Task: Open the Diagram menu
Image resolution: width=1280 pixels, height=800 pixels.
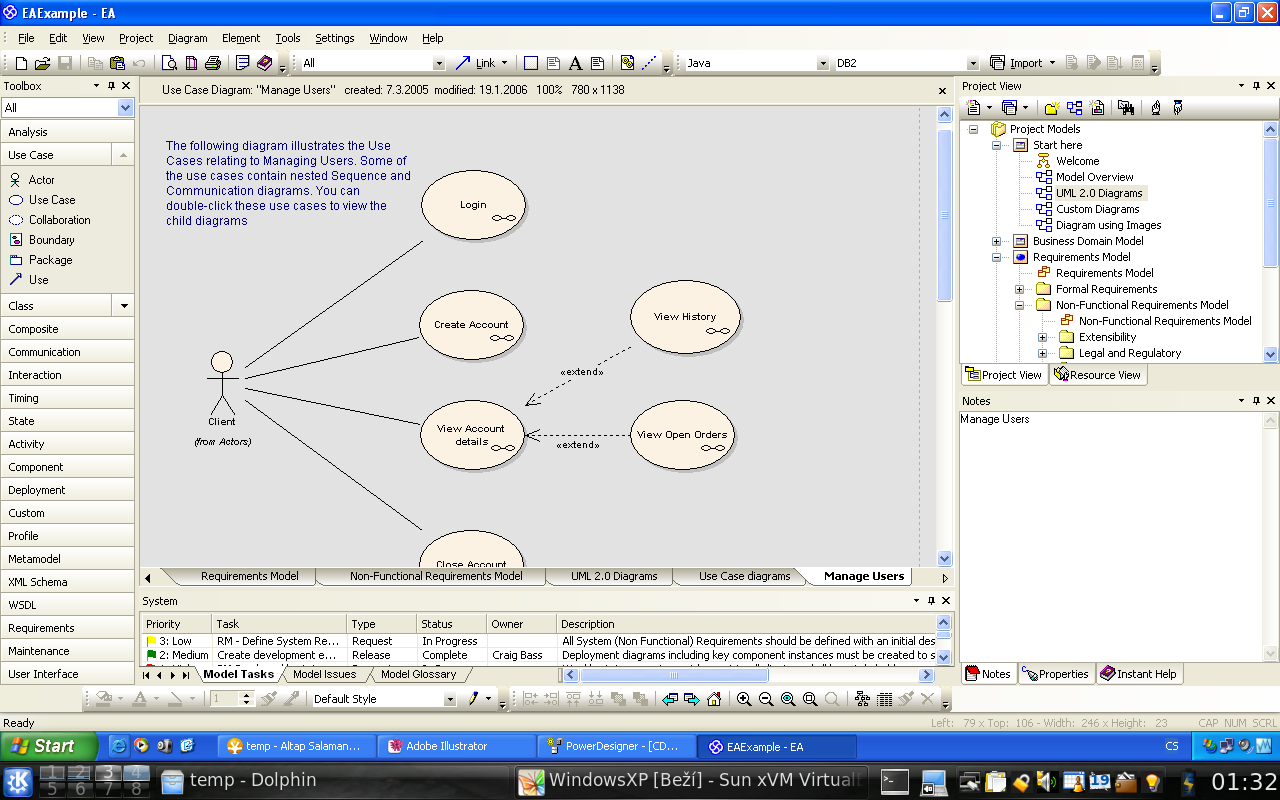Action: point(188,38)
